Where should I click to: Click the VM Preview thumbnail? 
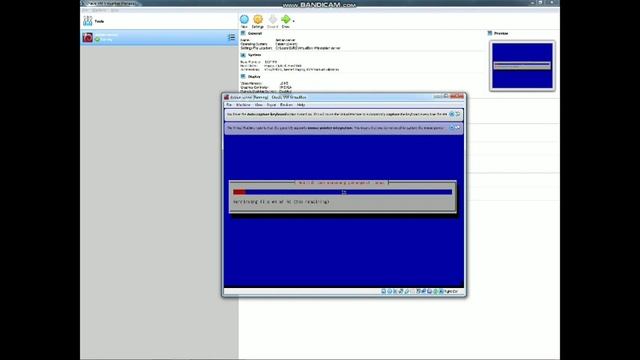(522, 66)
